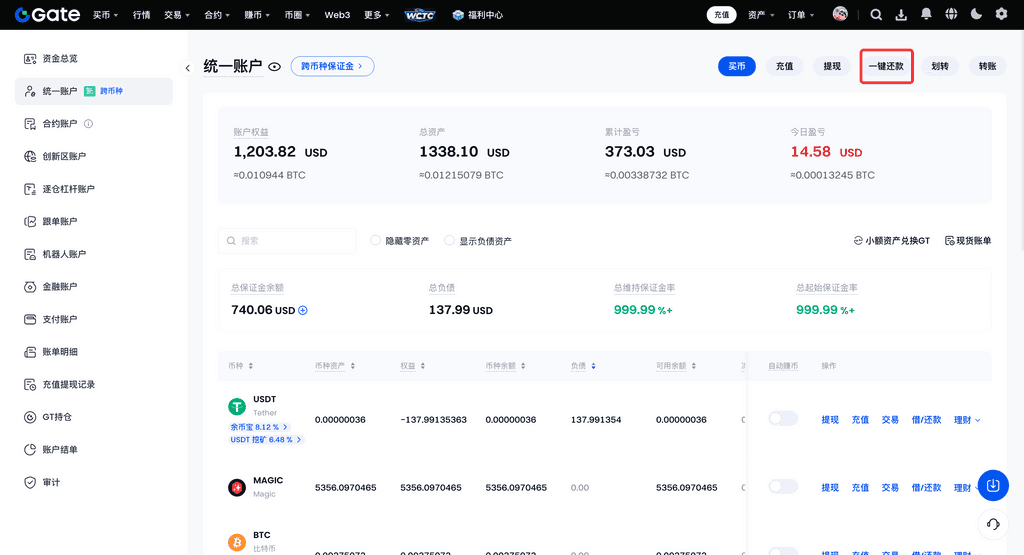The height and width of the screenshot is (555, 1024).
Task: Open the 行情 menu in top navigation
Action: click(x=141, y=15)
